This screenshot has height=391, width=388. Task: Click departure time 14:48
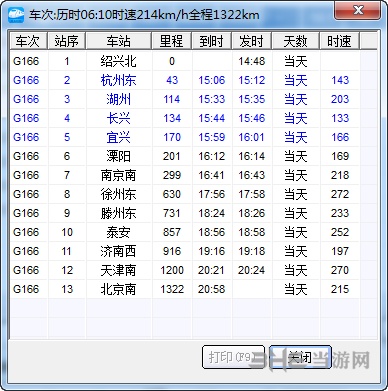coord(252,61)
